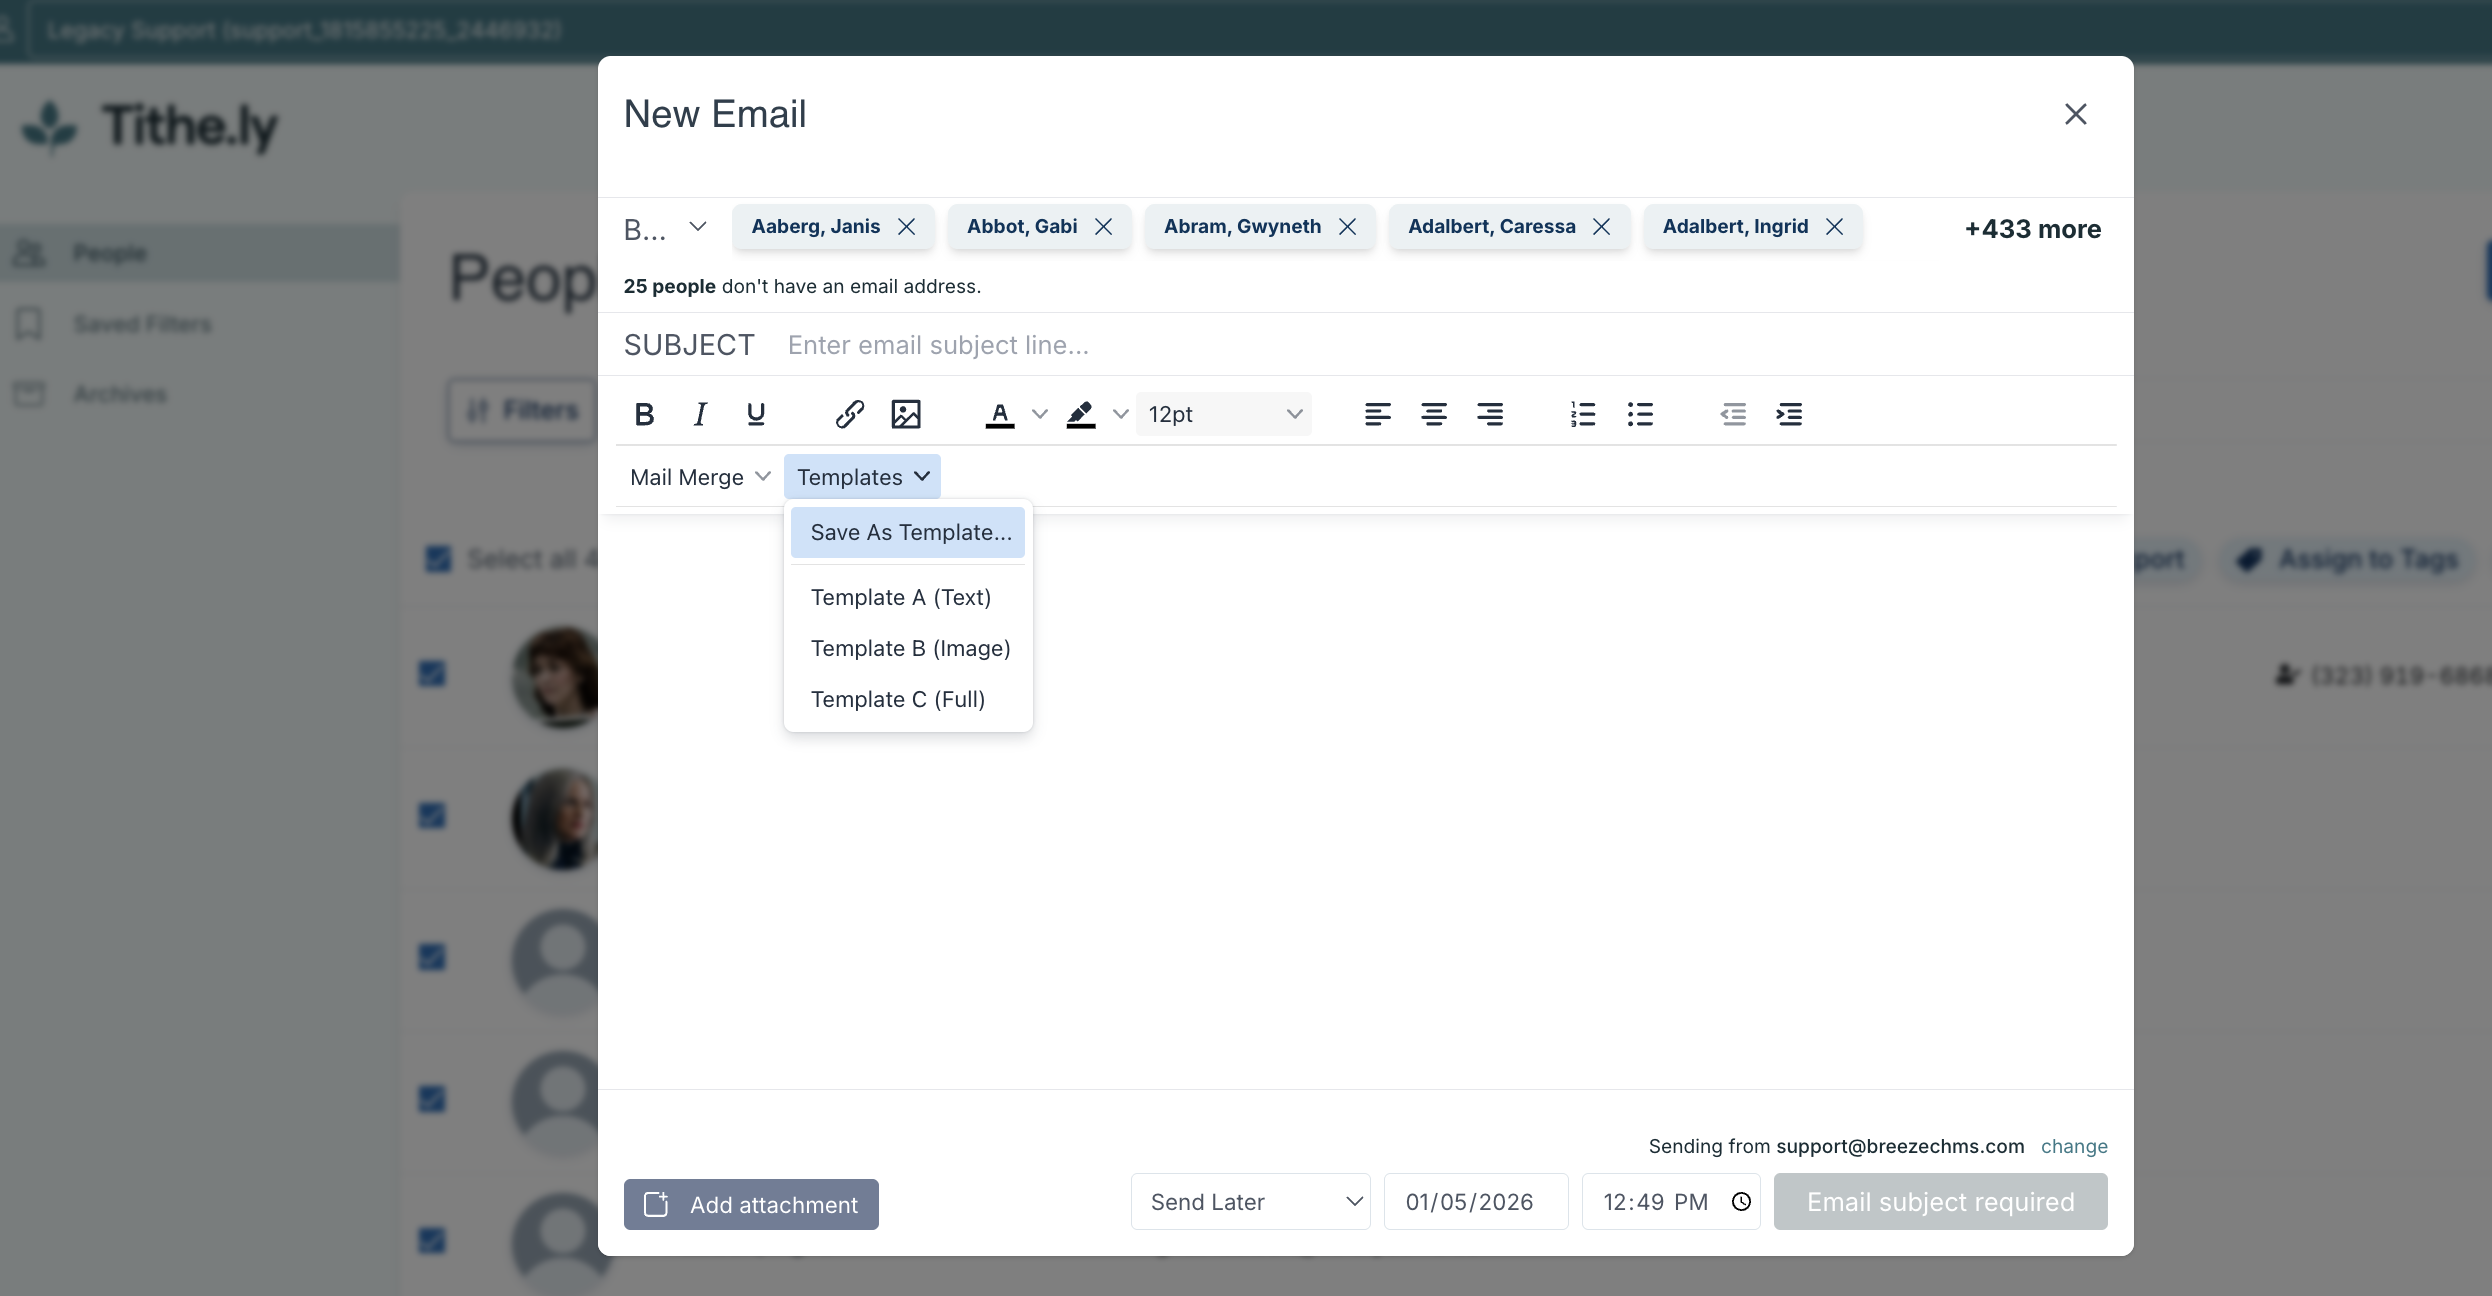
Task: Toggle underline formatting
Action: tap(756, 414)
